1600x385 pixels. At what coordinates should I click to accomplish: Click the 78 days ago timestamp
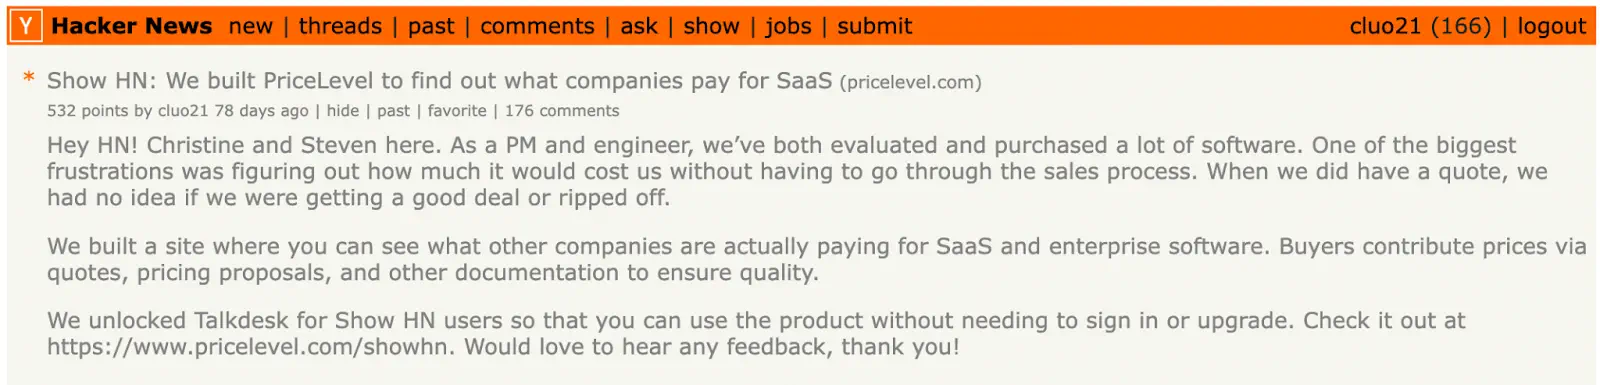click(x=261, y=111)
